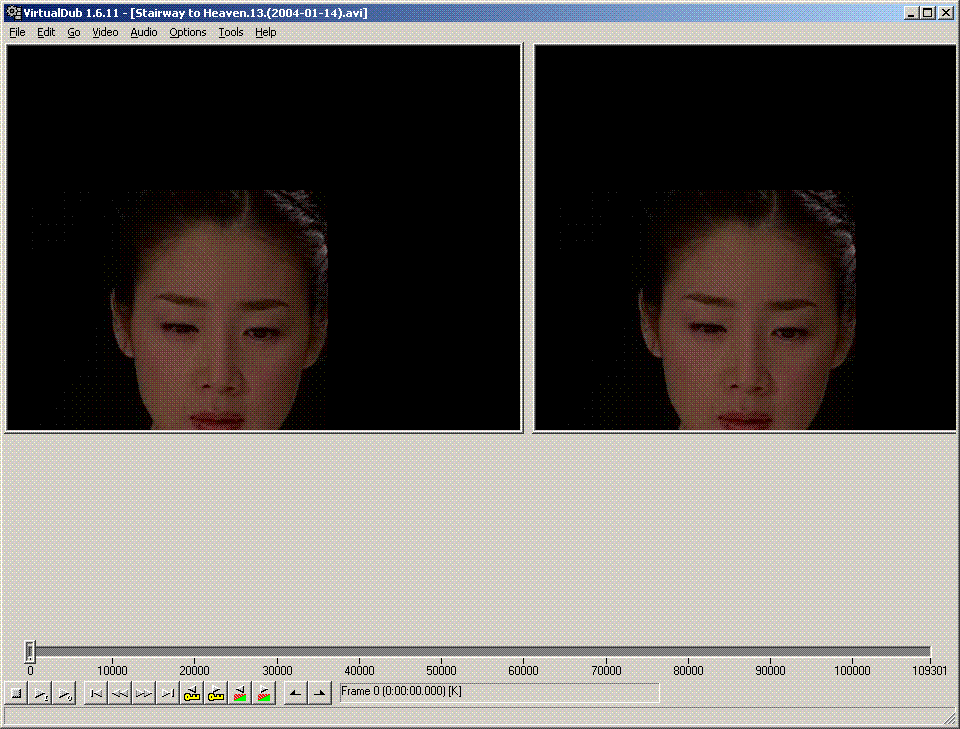Click the timeline at frame 30000
This screenshot has height=729, width=960.
point(277,671)
